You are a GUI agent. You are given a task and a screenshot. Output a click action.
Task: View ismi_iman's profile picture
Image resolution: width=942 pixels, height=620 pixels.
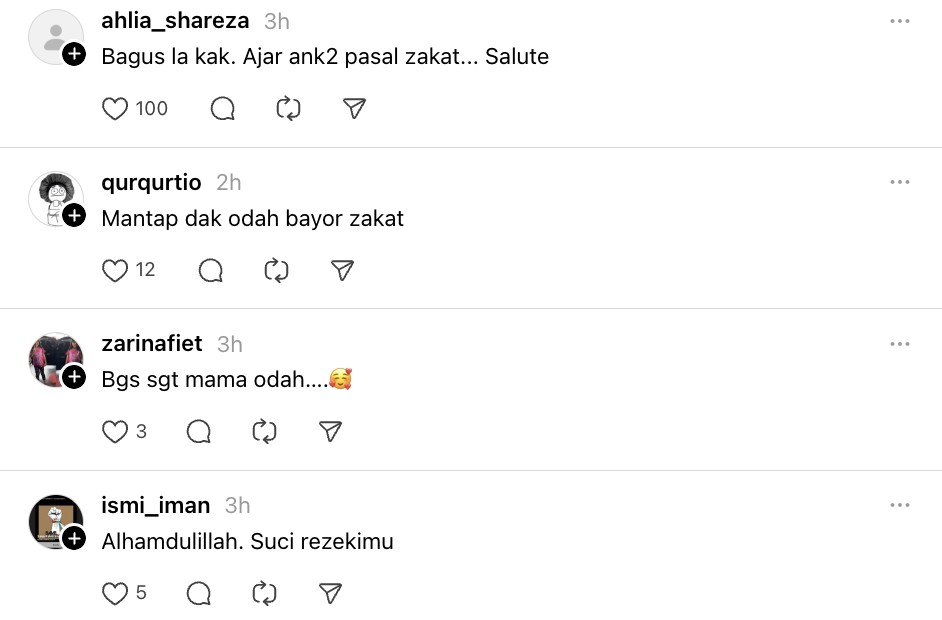pyautogui.click(x=53, y=520)
